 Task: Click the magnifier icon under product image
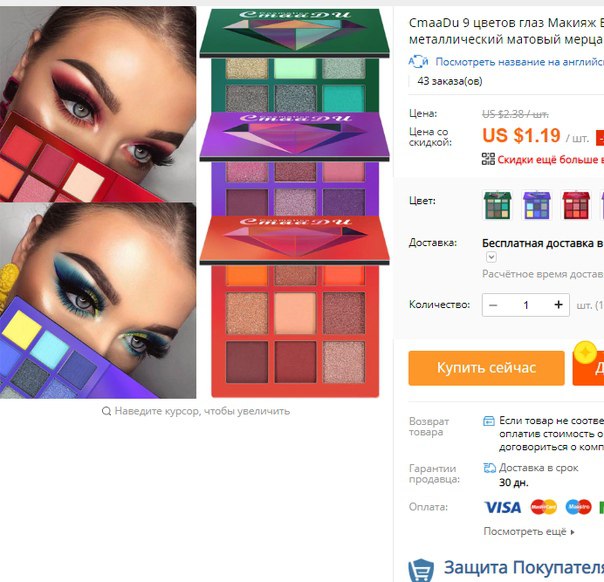106,411
